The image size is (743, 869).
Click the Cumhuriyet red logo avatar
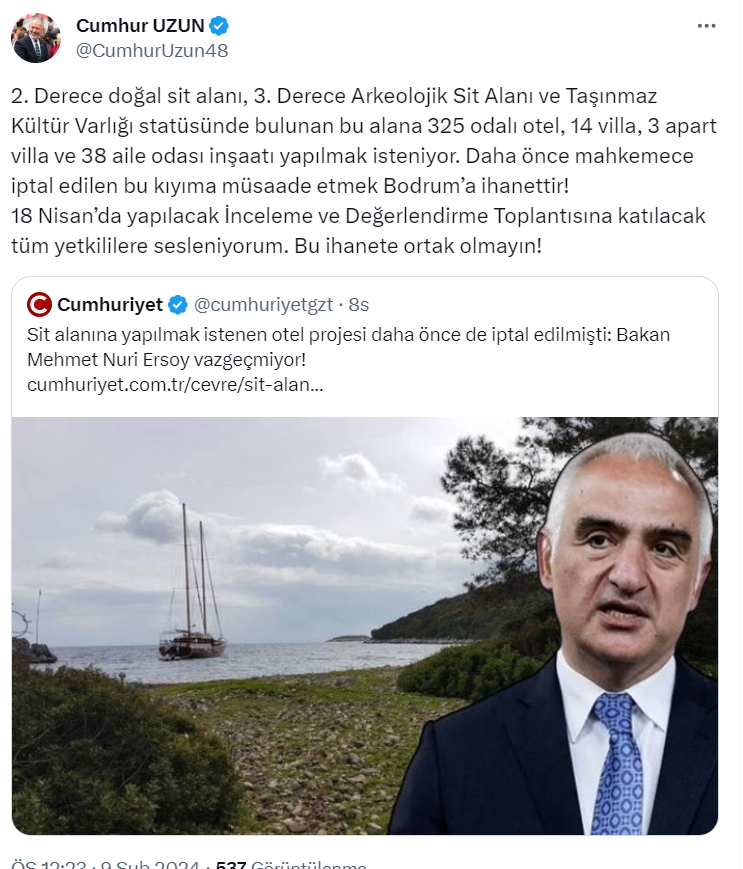coord(39,305)
